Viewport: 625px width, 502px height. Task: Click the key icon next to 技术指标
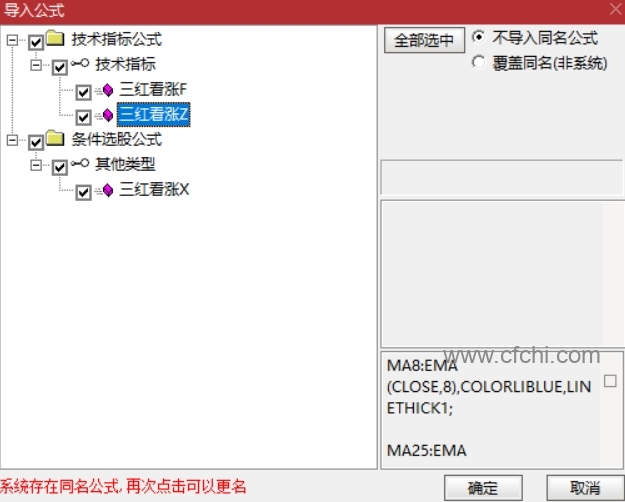coord(80,63)
